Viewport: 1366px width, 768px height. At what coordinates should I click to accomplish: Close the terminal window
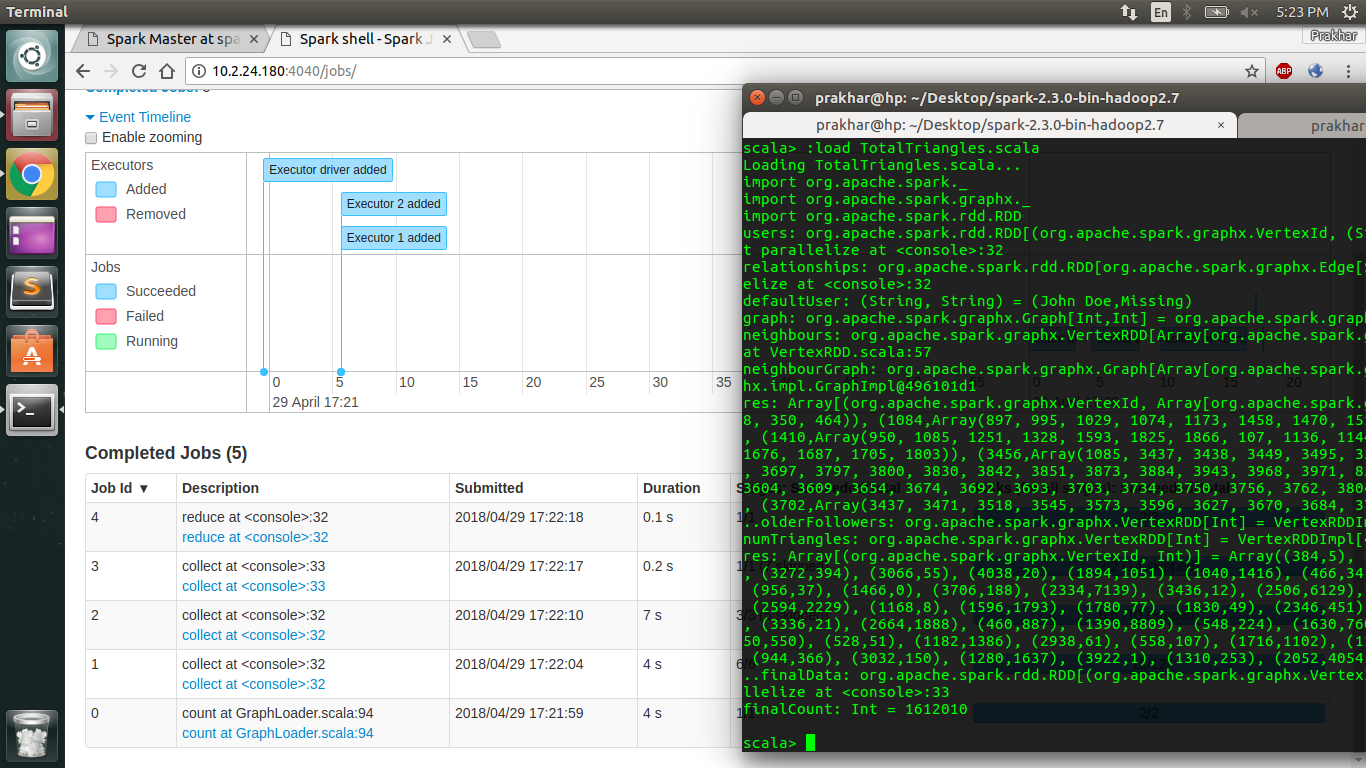coord(757,97)
